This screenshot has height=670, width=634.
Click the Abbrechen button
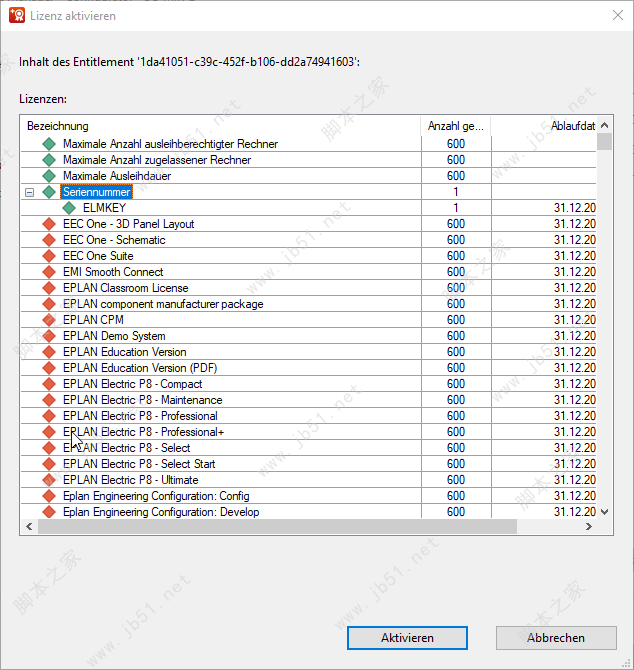[x=556, y=638]
